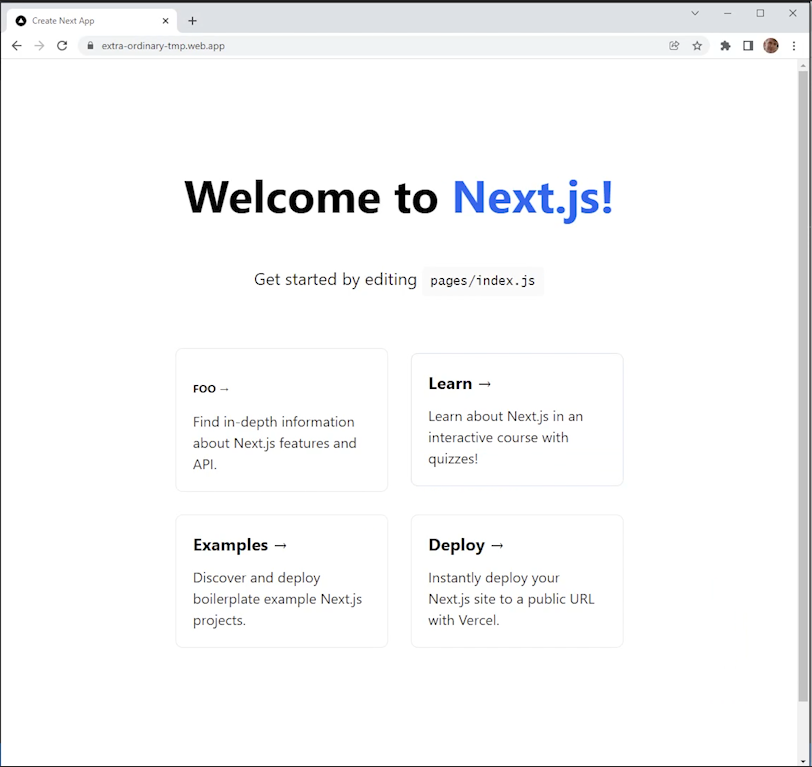Click inside the address bar
812x767 pixels.
[x=300, y=45]
